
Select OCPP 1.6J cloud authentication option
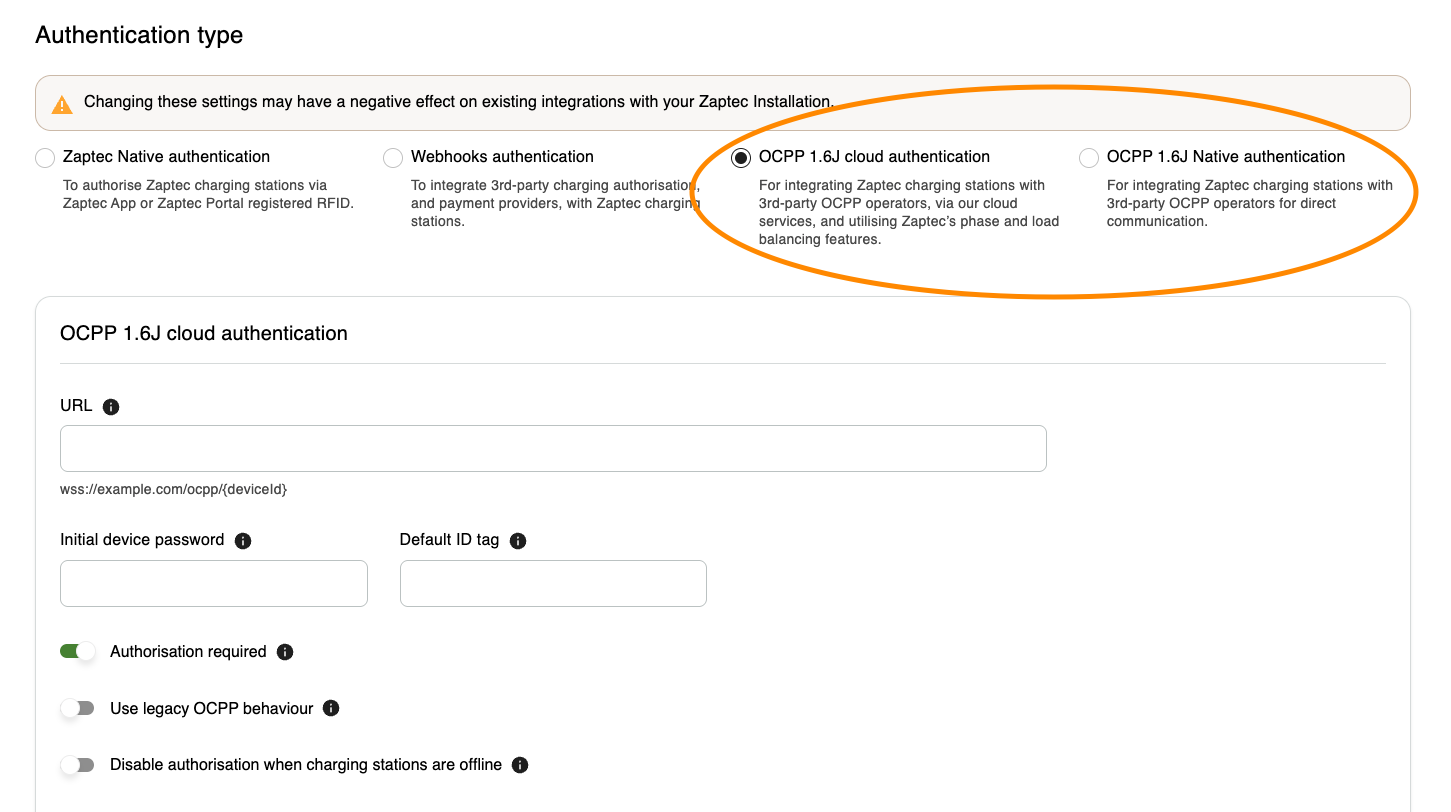click(x=741, y=158)
